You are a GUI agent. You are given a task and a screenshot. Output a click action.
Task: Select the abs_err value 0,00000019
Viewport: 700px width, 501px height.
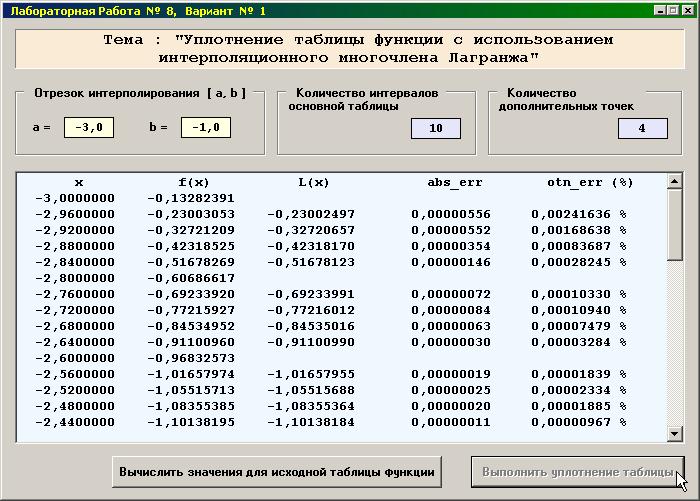click(451, 374)
